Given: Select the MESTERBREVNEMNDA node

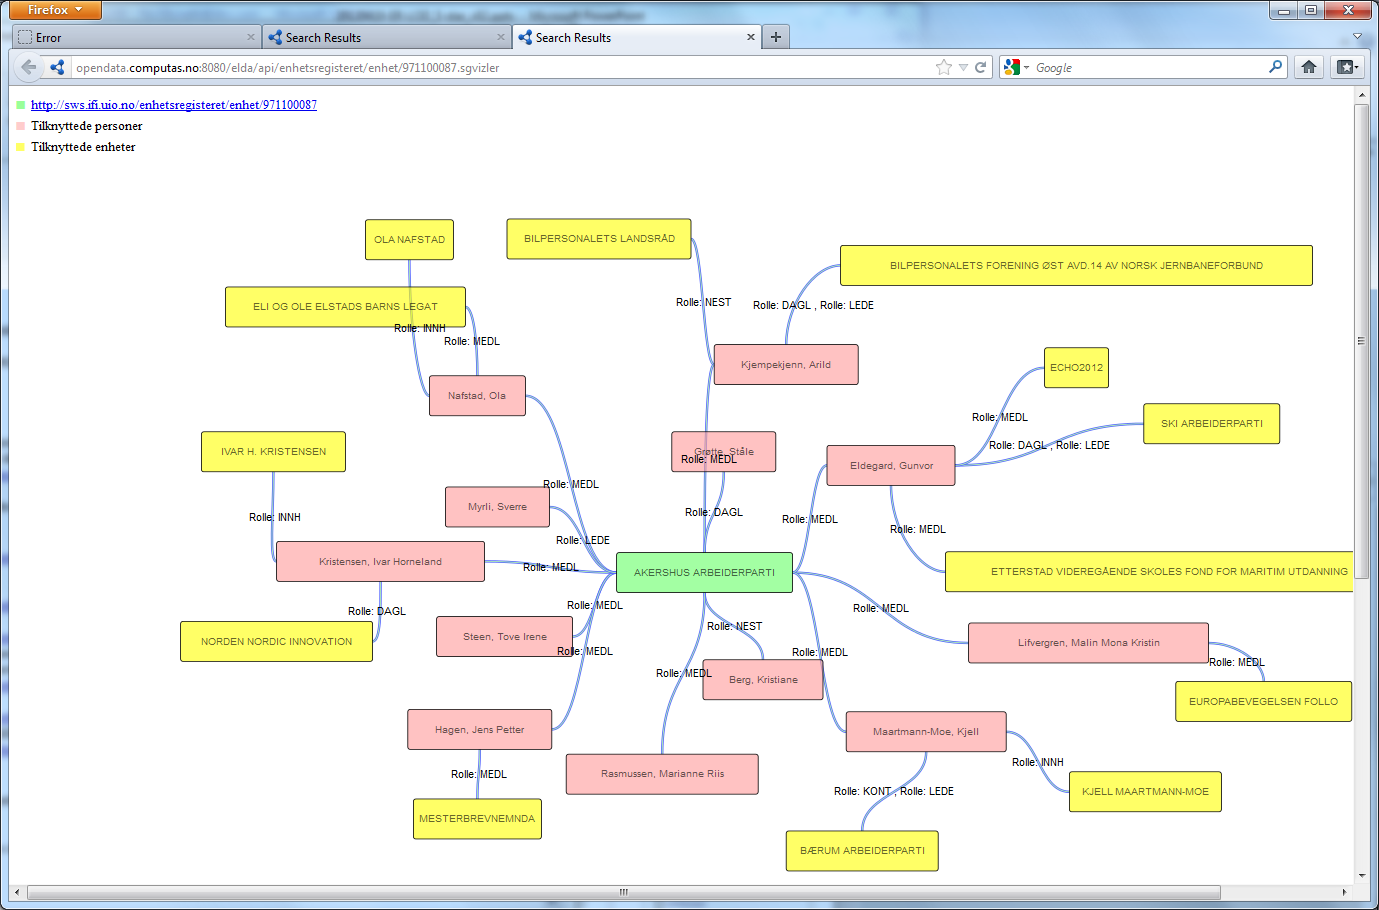Looking at the screenshot, I should 477,819.
